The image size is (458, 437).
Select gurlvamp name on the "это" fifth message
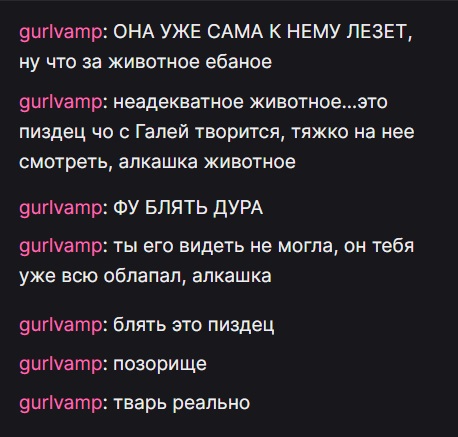[x=61, y=326]
